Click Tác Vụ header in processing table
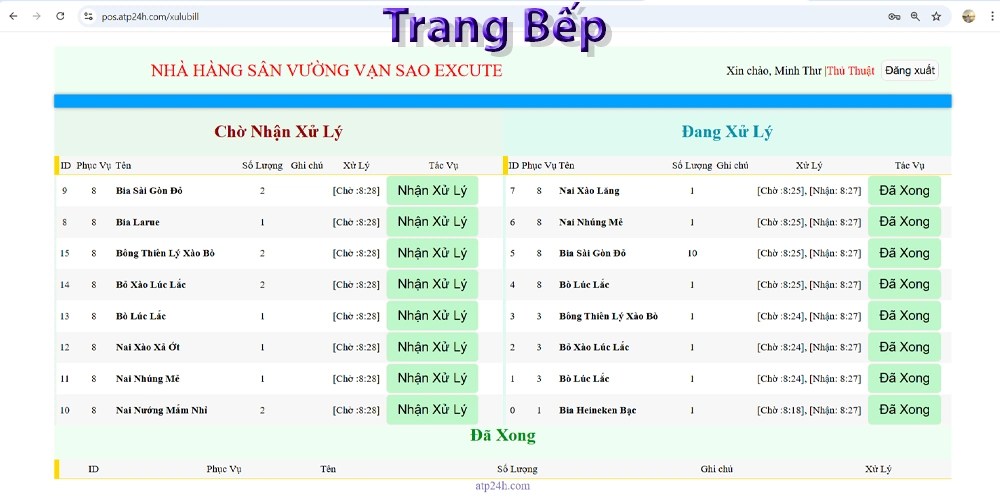This screenshot has width=1000, height=500. [x=909, y=166]
